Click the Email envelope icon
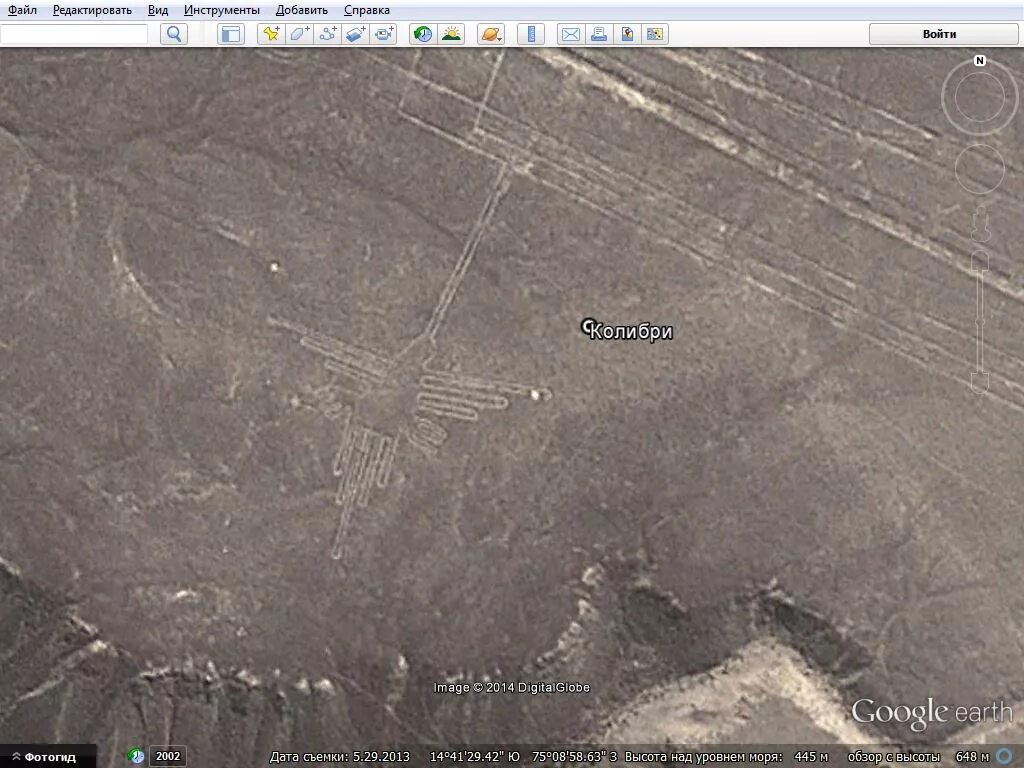The image size is (1024, 768). tap(571, 34)
